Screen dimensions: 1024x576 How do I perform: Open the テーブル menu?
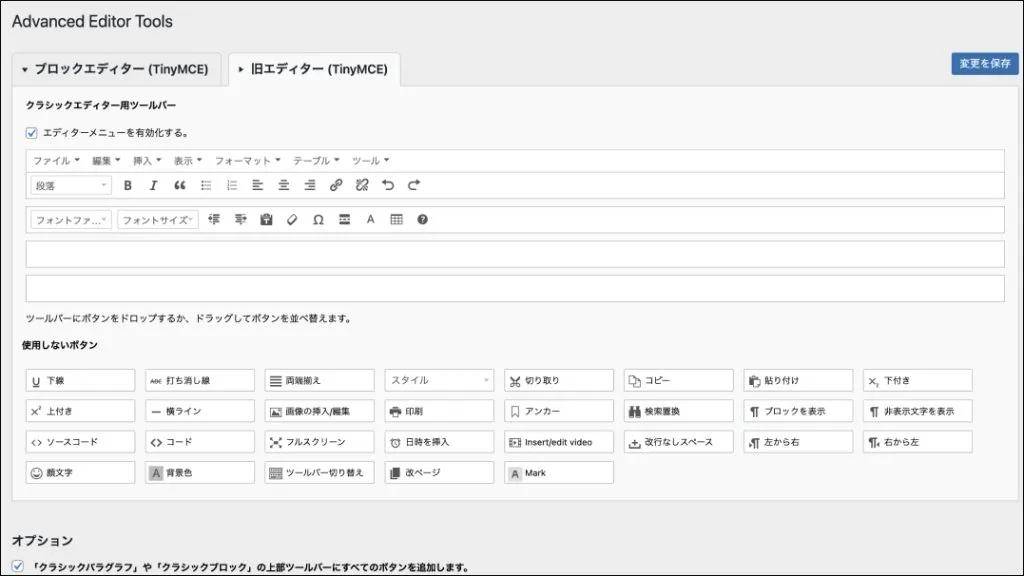click(316, 161)
